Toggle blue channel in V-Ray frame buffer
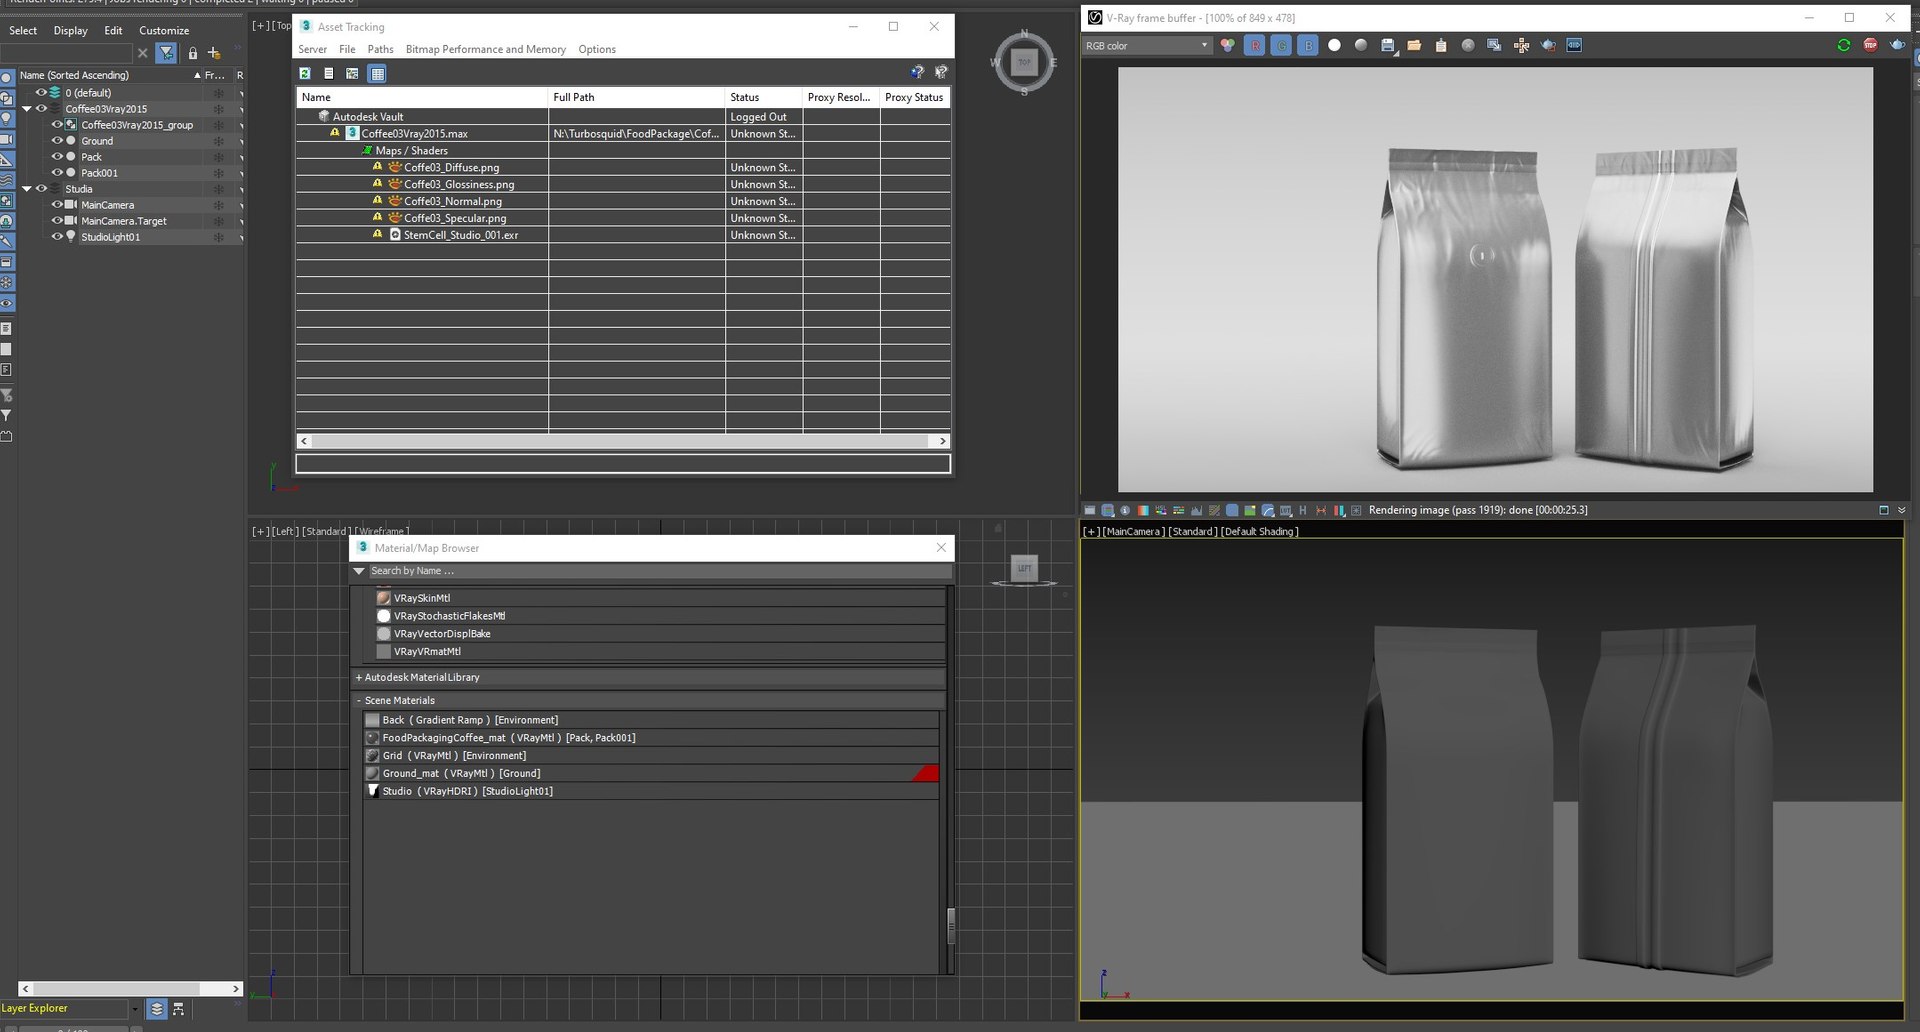Screen dimensions: 1920x1032 [x=1308, y=45]
